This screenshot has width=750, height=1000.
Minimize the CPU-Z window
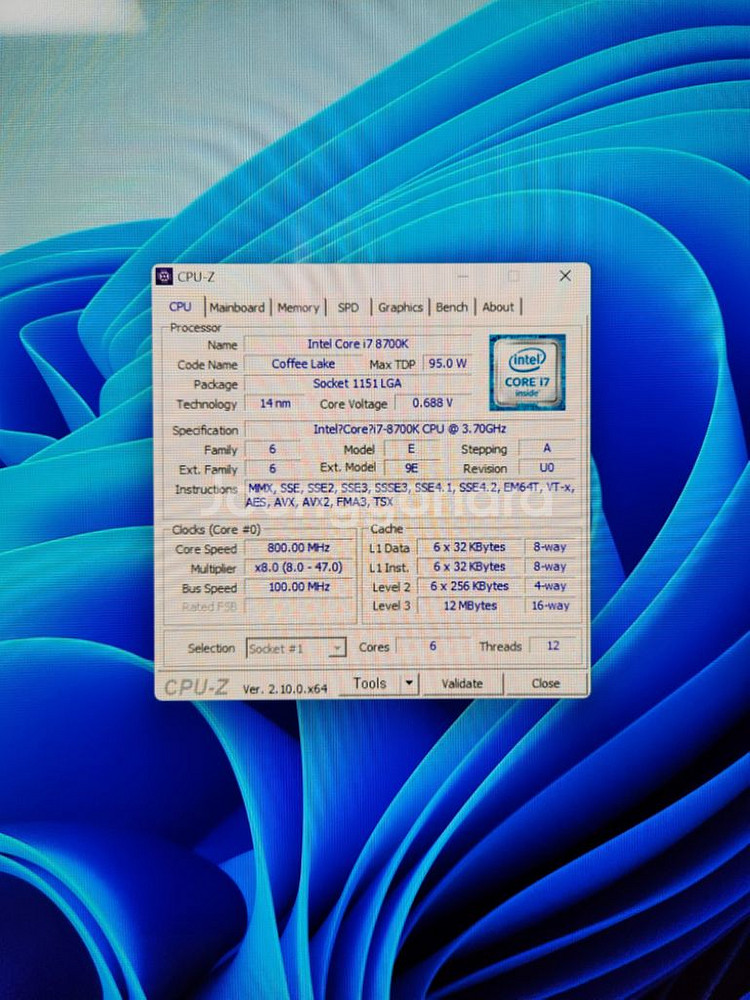click(463, 276)
